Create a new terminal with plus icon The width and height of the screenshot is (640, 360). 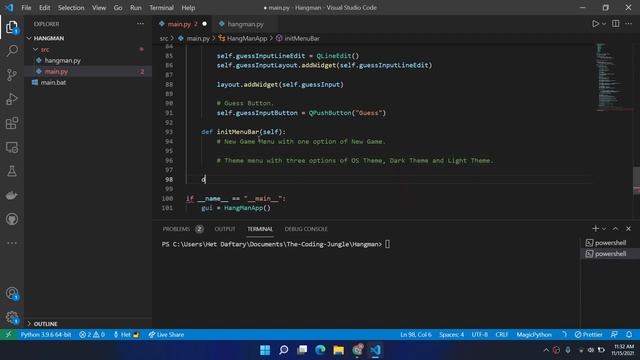596,229
